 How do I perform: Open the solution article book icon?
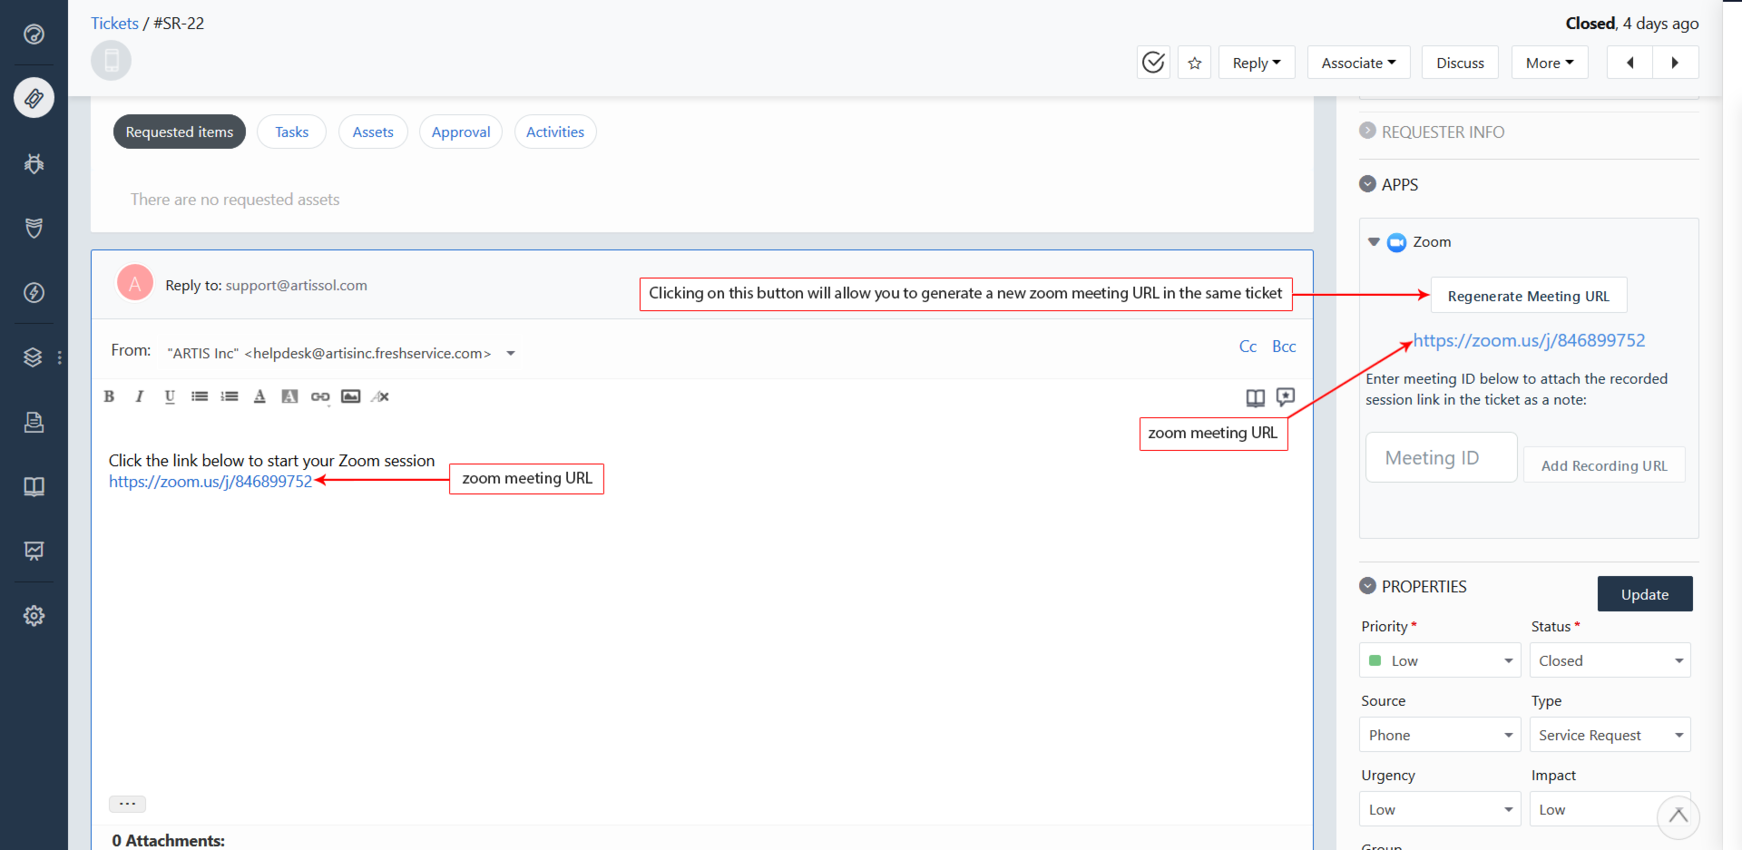(1255, 398)
